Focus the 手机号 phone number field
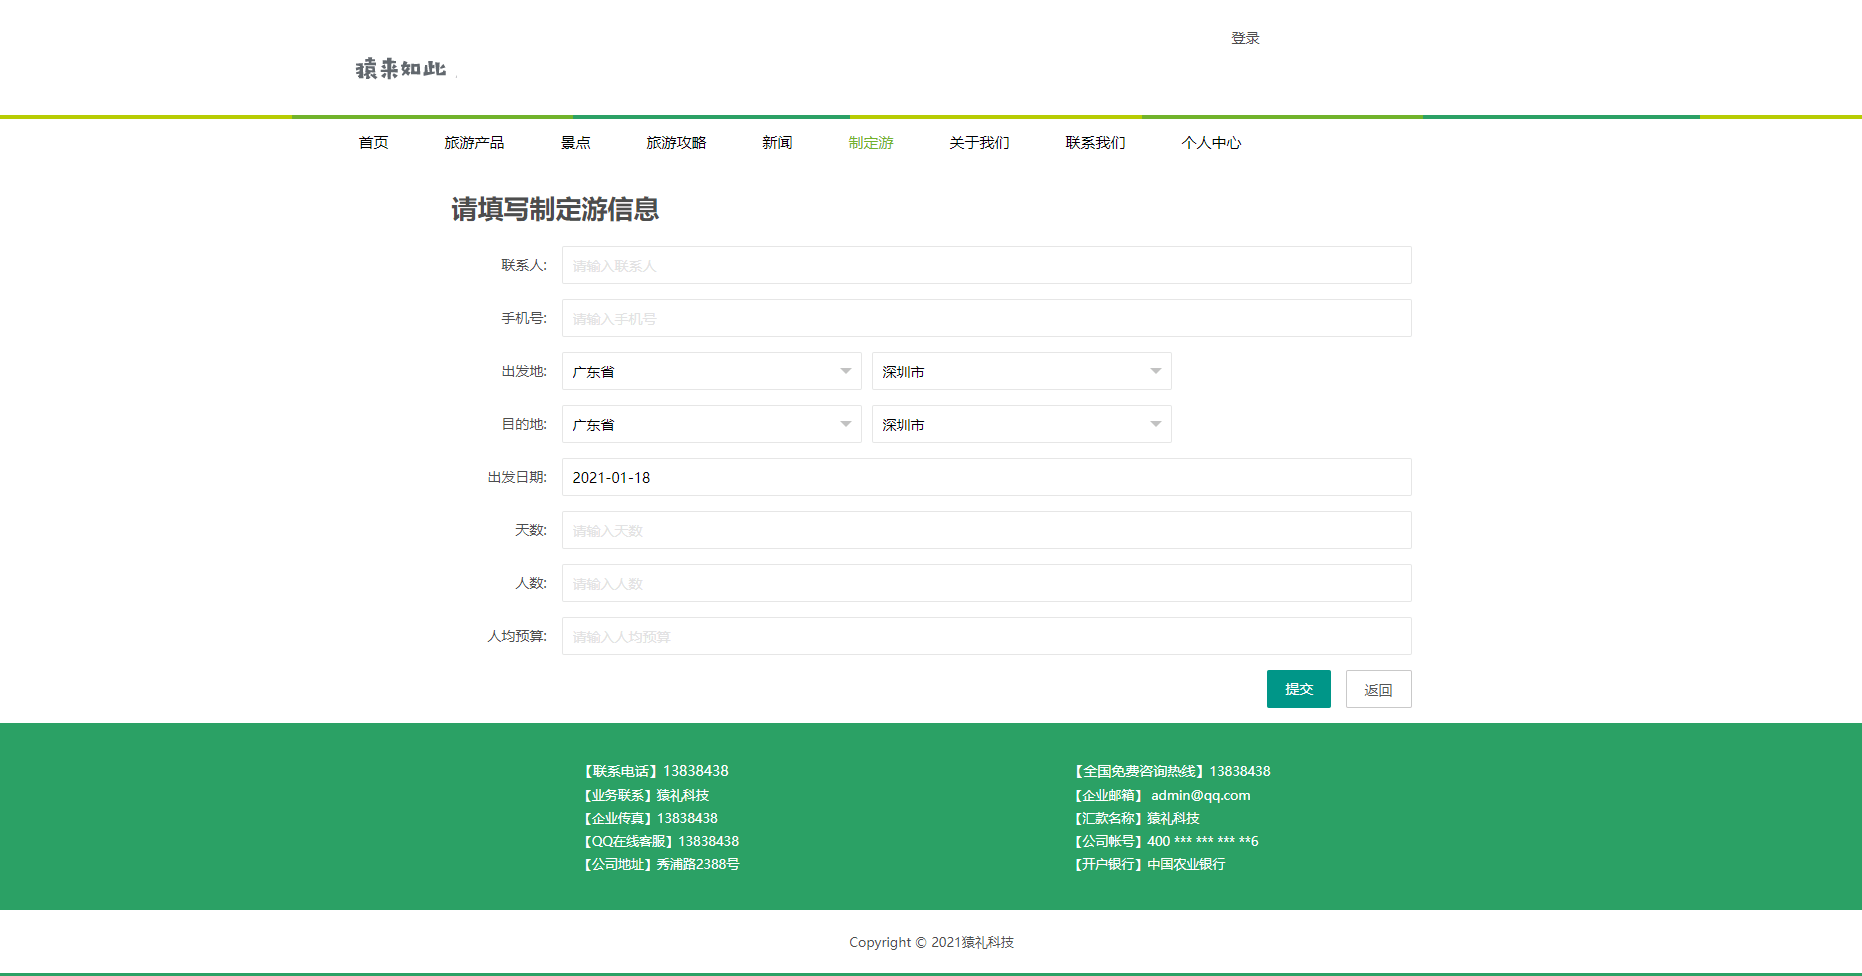This screenshot has height=976, width=1862. [985, 318]
